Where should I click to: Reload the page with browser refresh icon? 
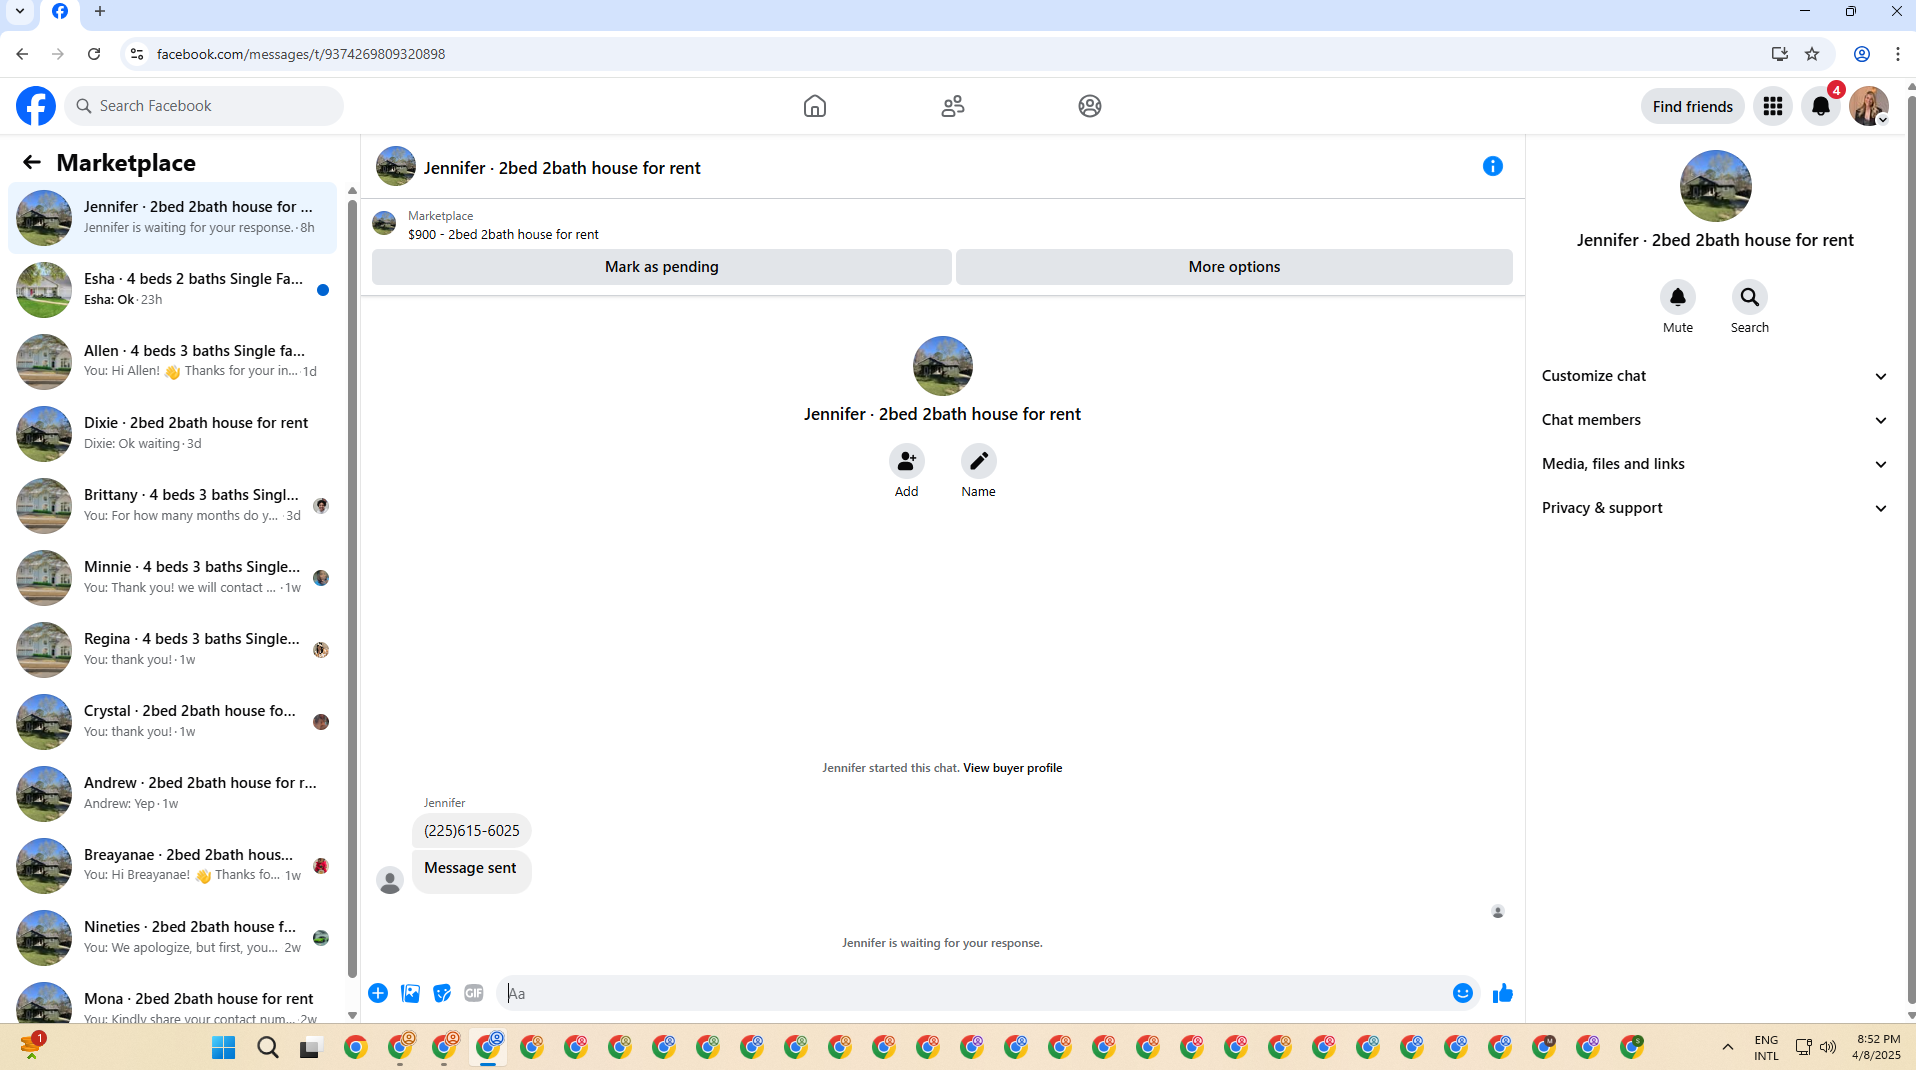click(x=94, y=54)
